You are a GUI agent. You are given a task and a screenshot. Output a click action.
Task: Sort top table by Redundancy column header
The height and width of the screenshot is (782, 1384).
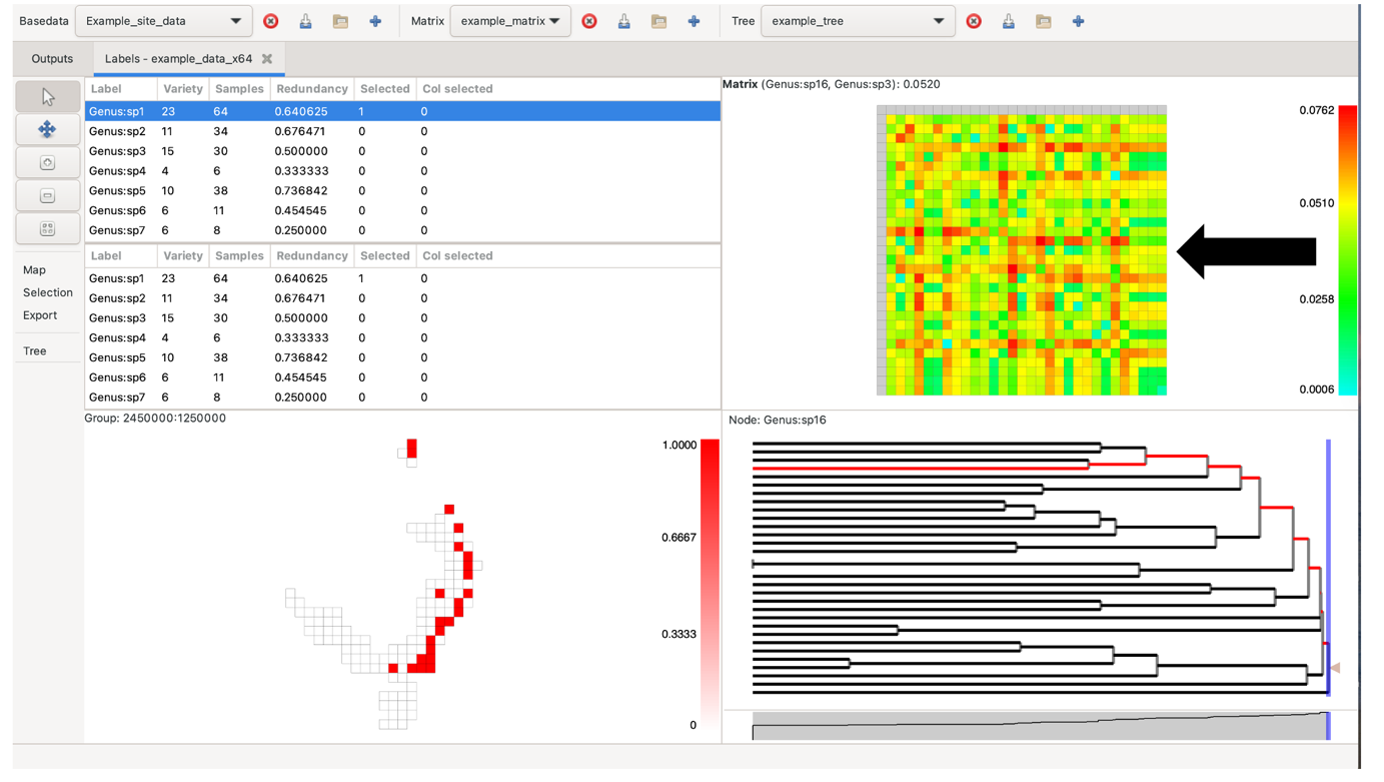tap(312, 89)
